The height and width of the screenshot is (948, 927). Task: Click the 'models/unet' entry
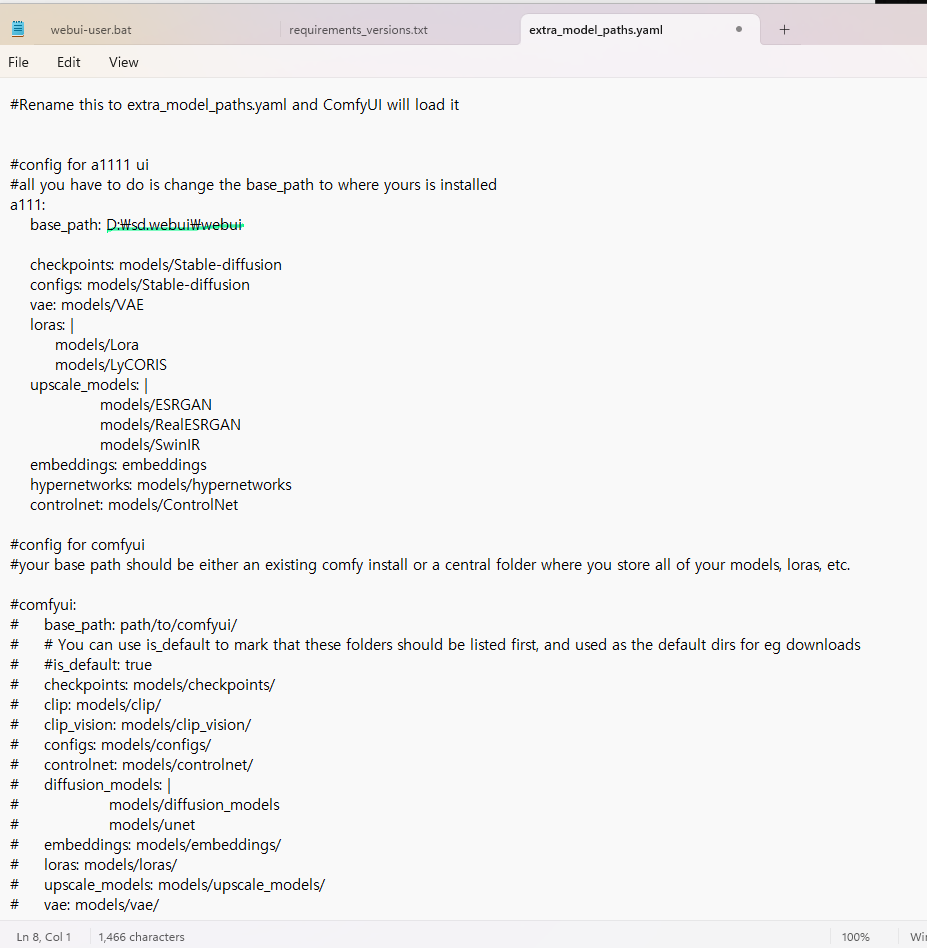coord(152,825)
